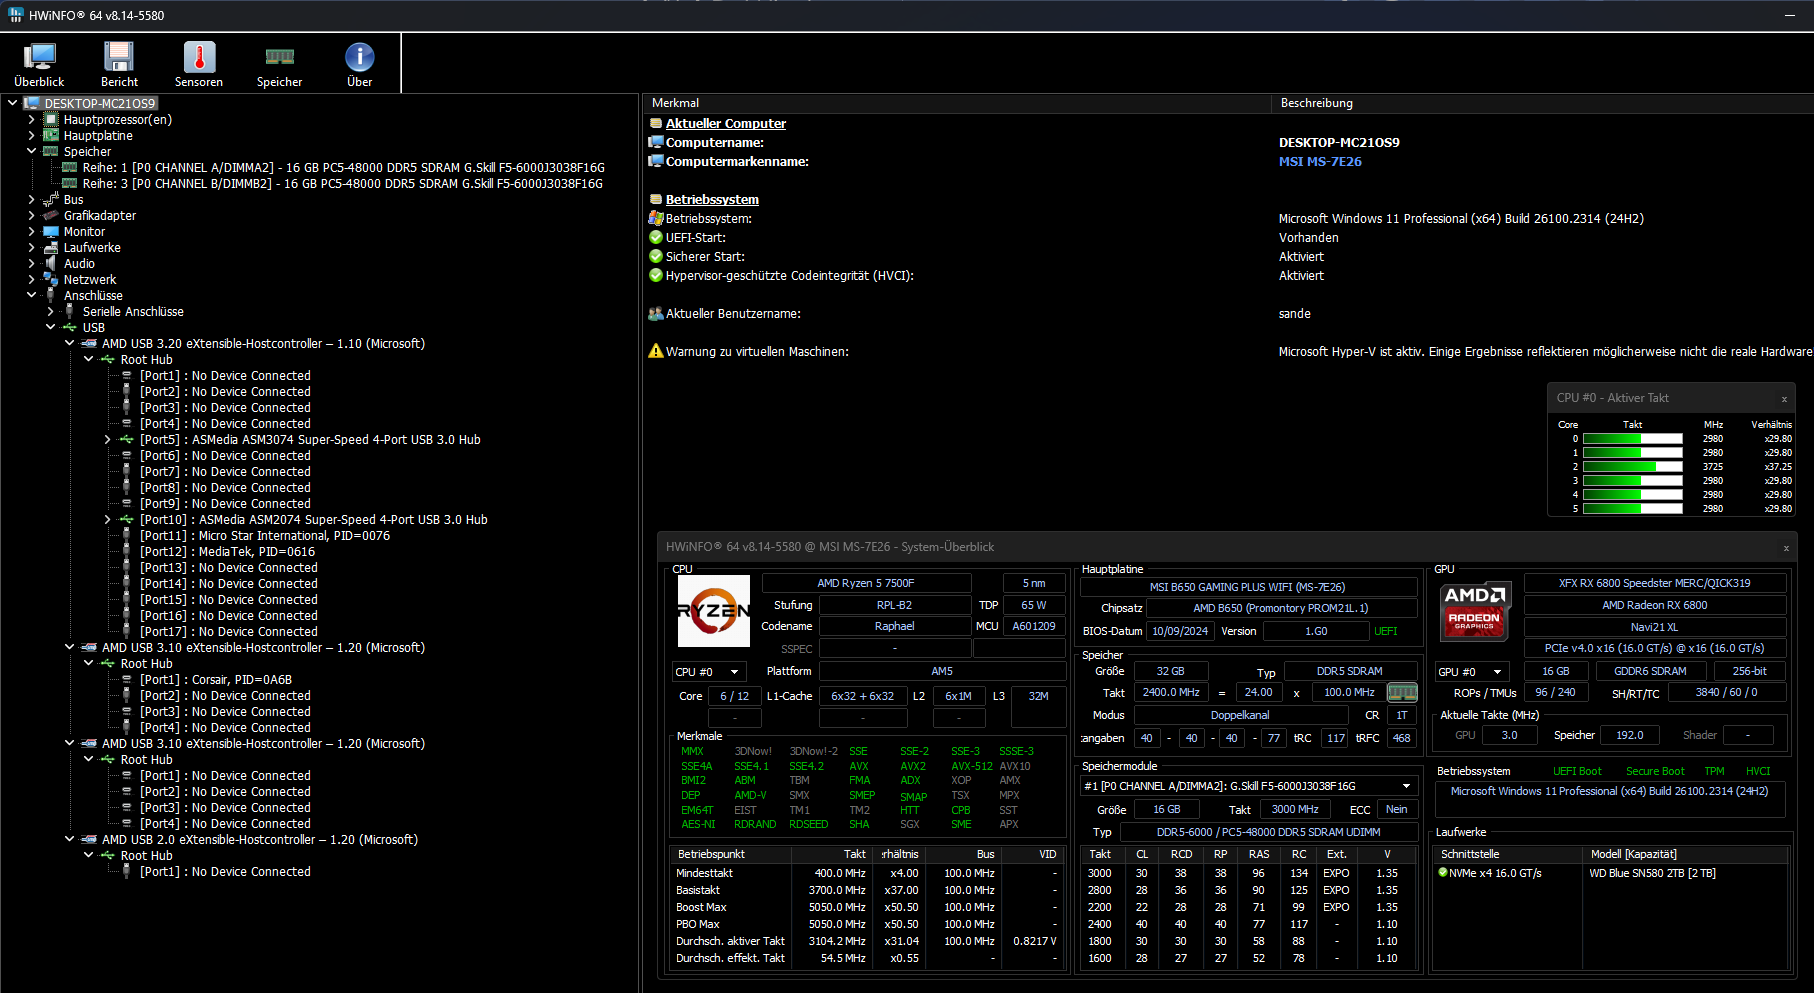
Task: Open the Sensoren thermometer tool
Action: [199, 64]
